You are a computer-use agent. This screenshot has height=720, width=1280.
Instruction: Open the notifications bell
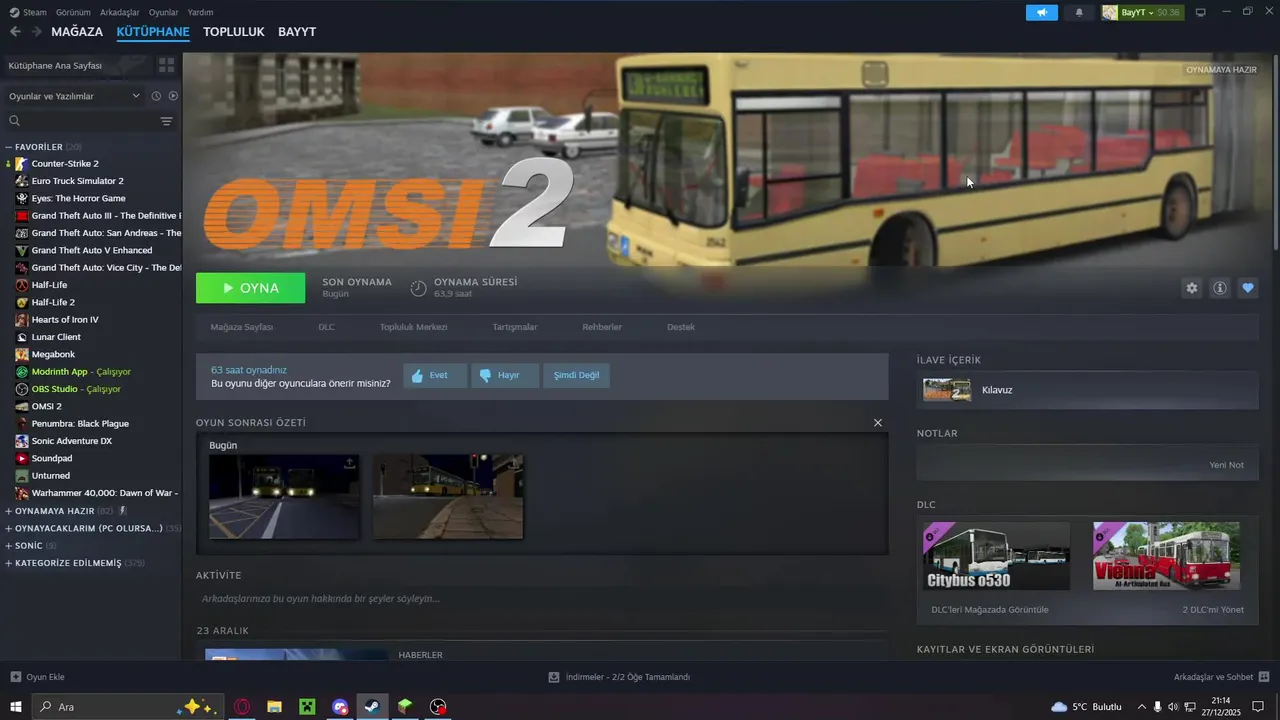(1079, 13)
